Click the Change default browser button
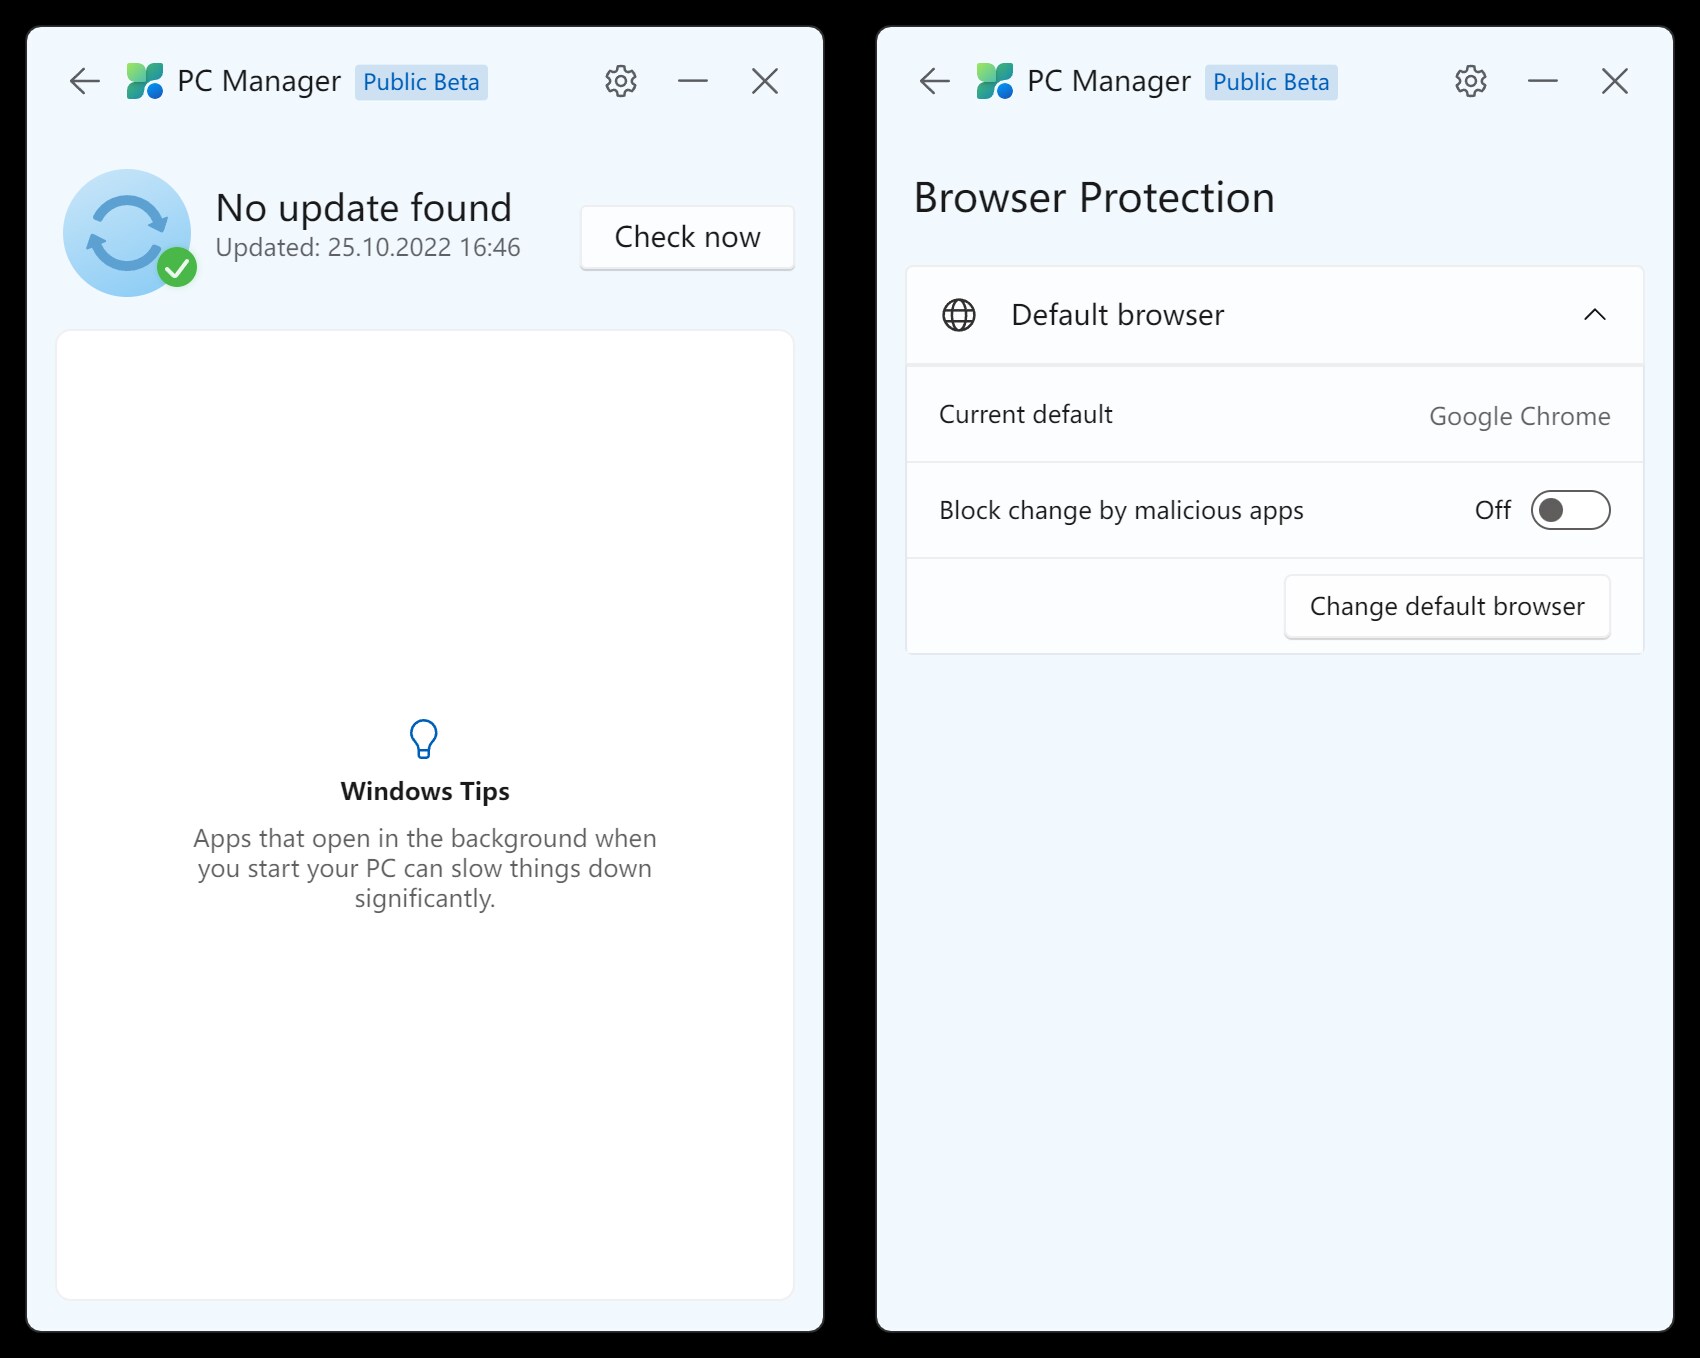The image size is (1700, 1358). pos(1447,606)
